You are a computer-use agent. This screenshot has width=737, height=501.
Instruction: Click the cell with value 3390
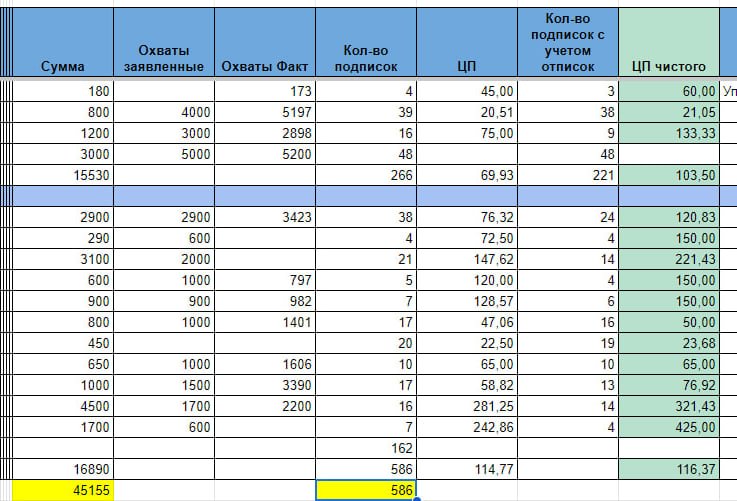pos(265,385)
